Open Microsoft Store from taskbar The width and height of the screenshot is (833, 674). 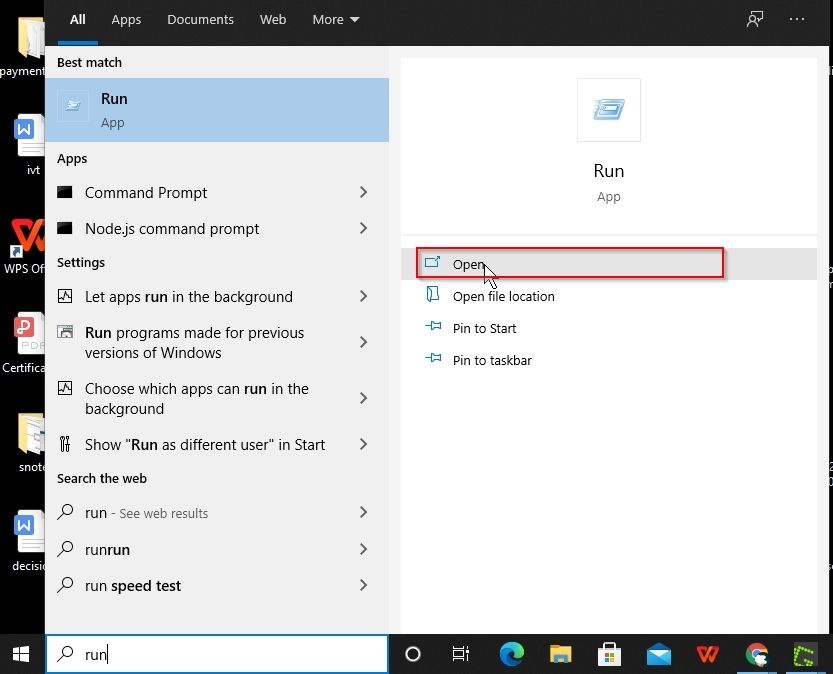[x=609, y=654]
